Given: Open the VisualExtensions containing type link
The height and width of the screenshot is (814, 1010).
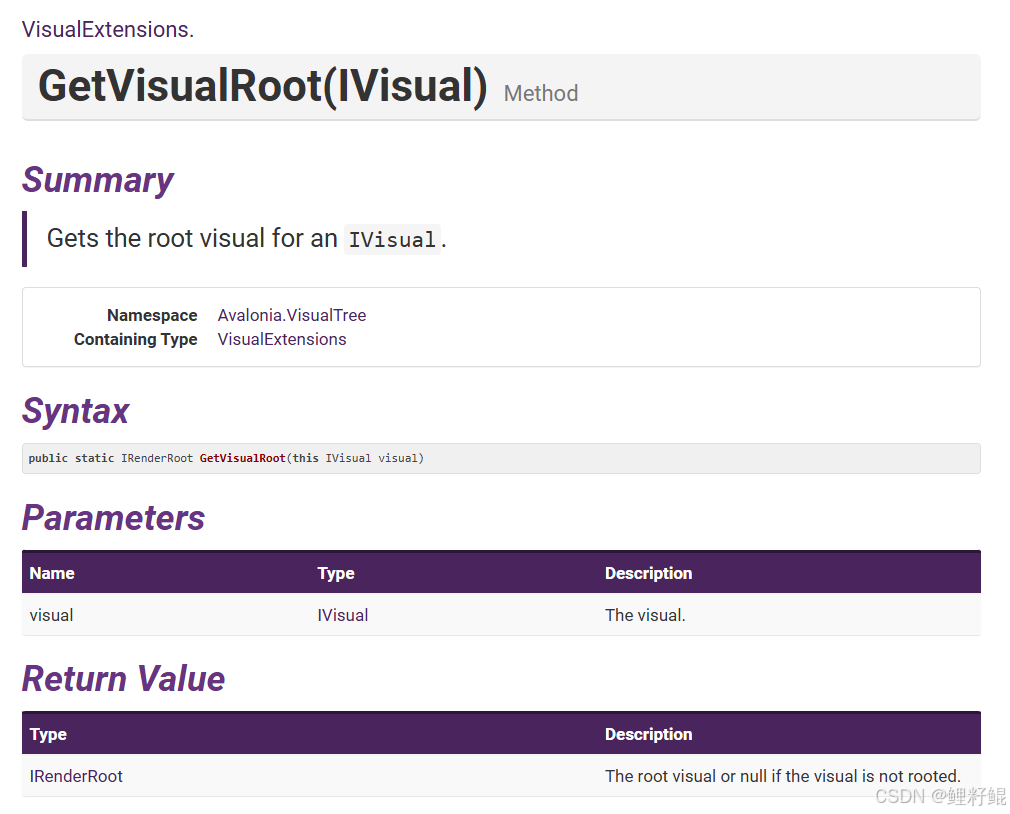Looking at the screenshot, I should [281, 339].
